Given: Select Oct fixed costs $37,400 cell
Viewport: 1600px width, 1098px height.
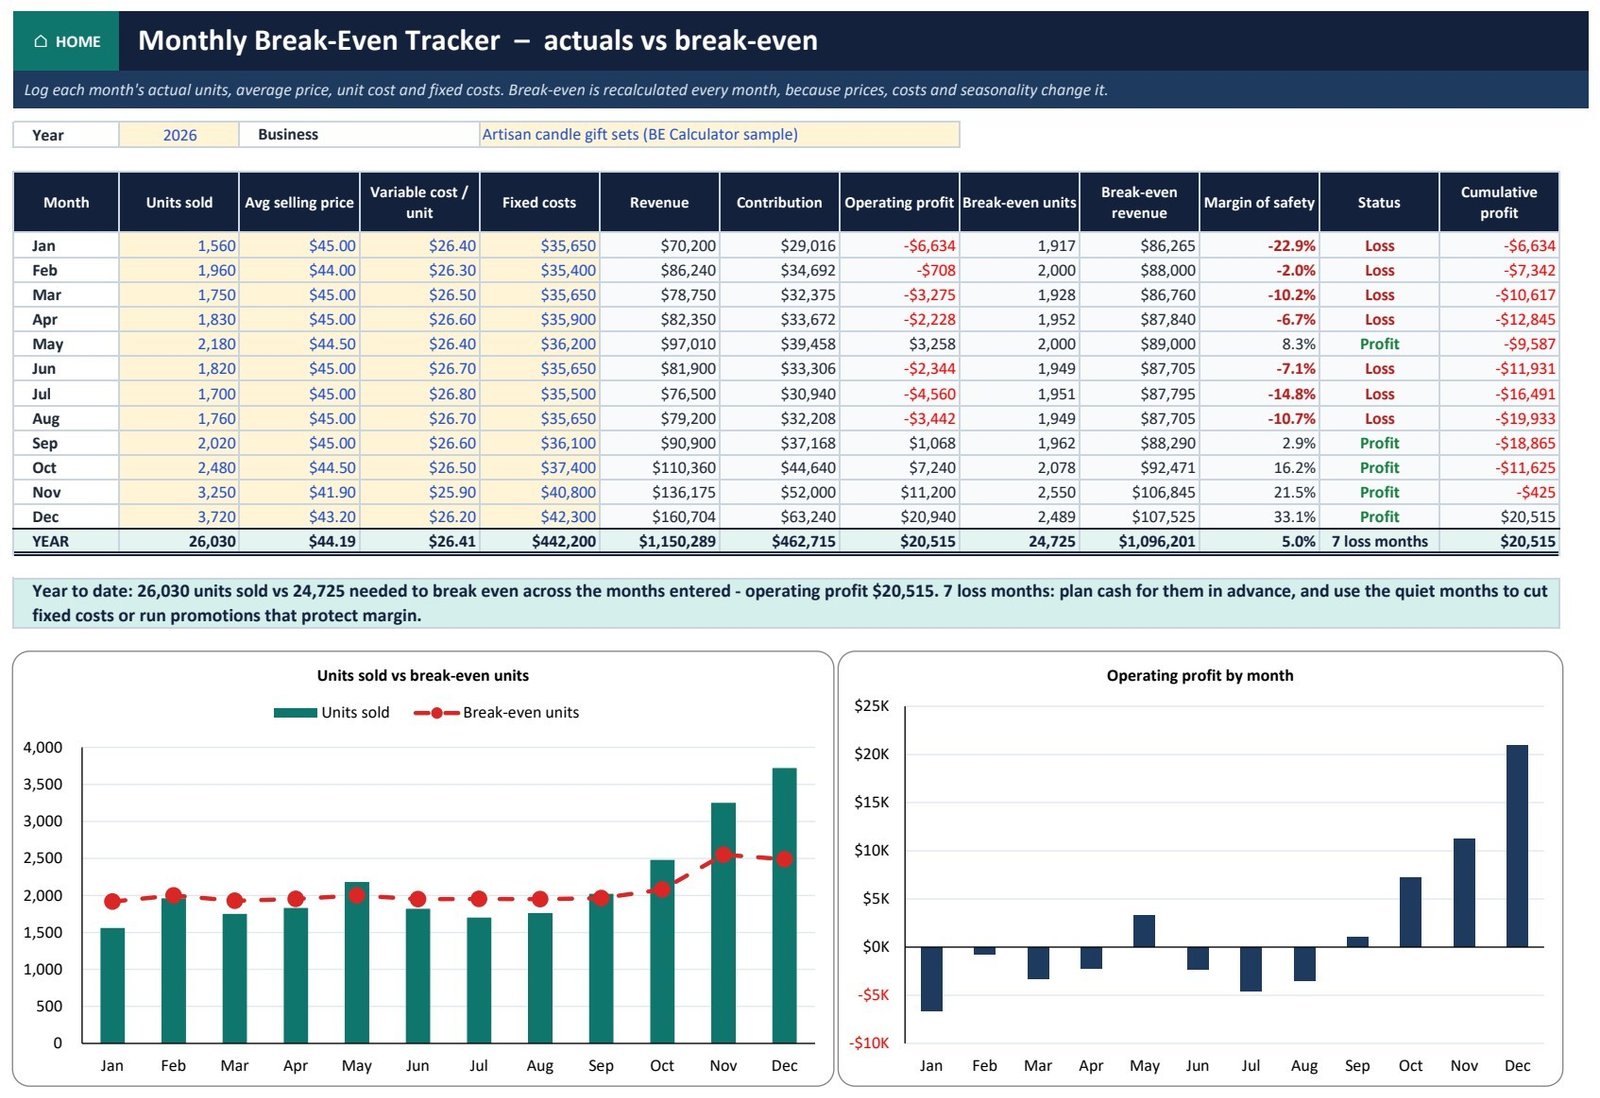Looking at the screenshot, I should [539, 468].
